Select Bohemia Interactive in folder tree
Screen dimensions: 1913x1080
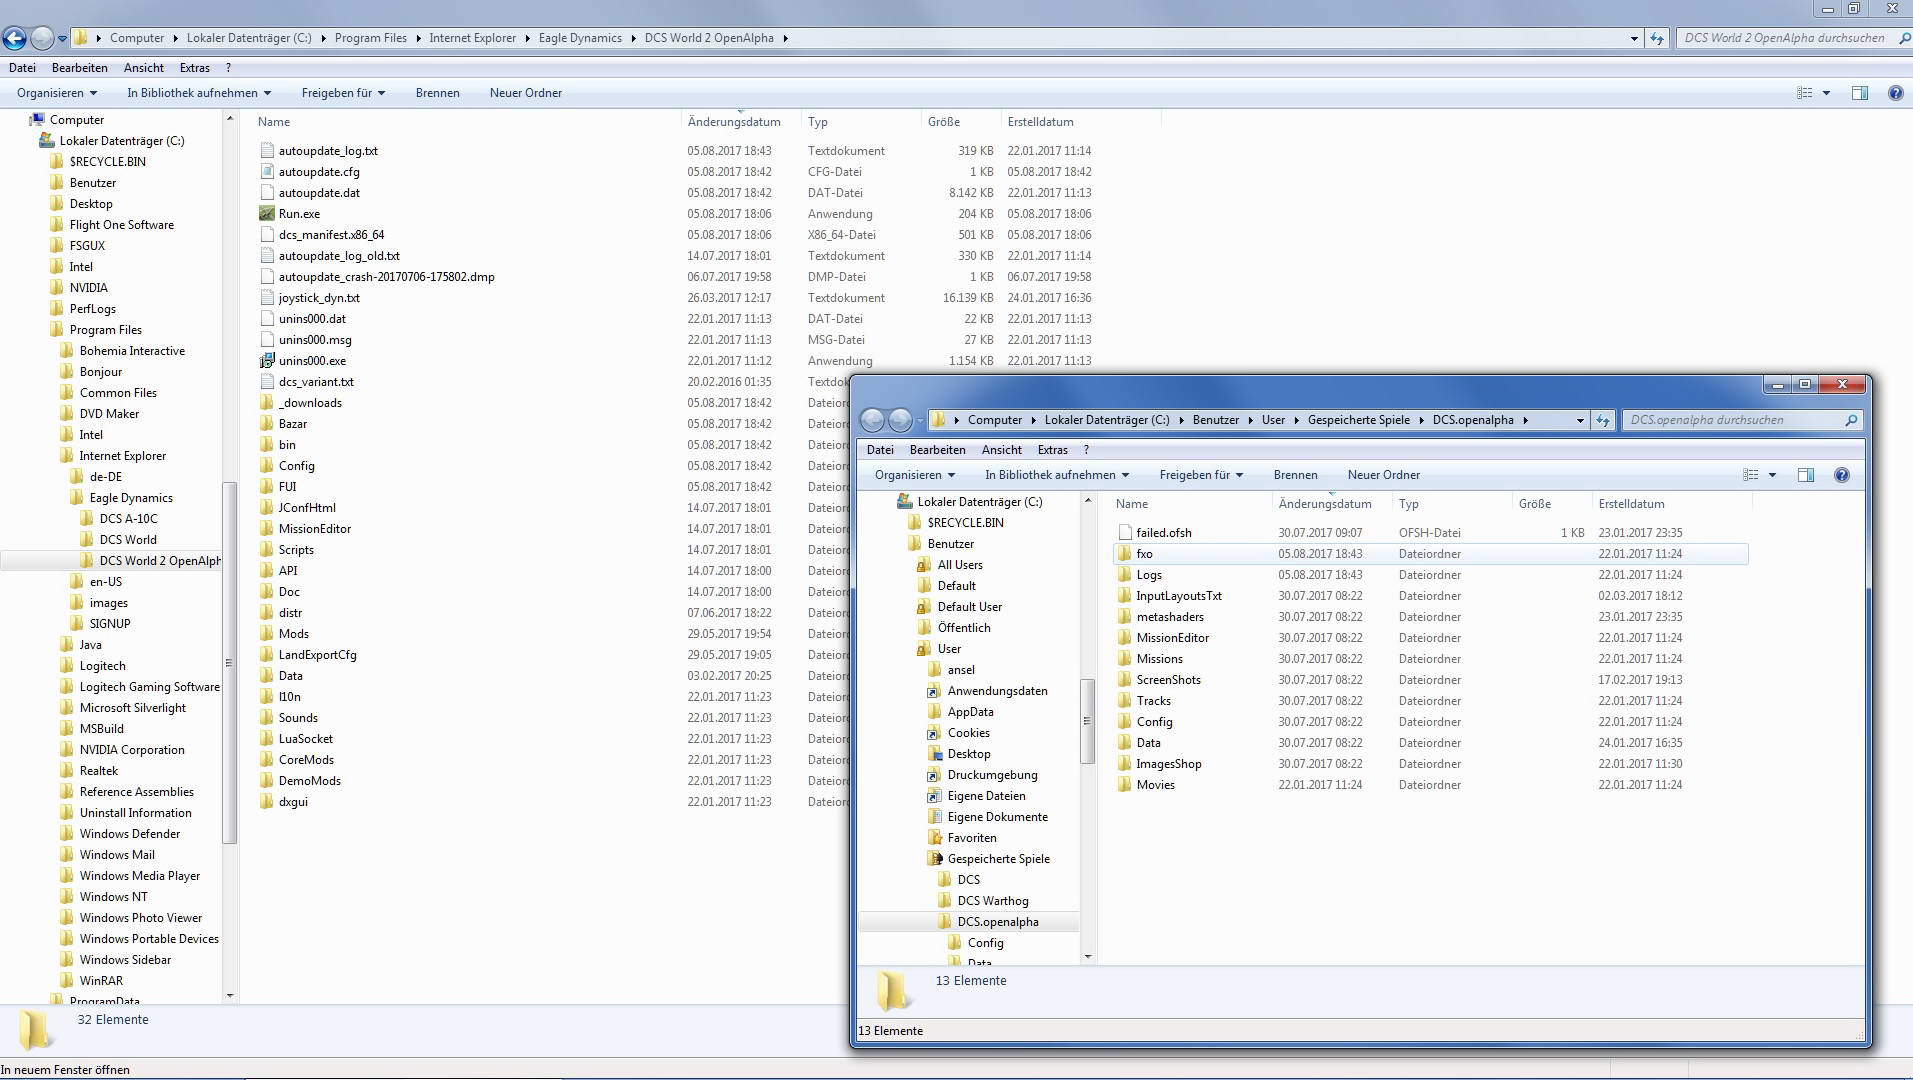[x=132, y=350]
